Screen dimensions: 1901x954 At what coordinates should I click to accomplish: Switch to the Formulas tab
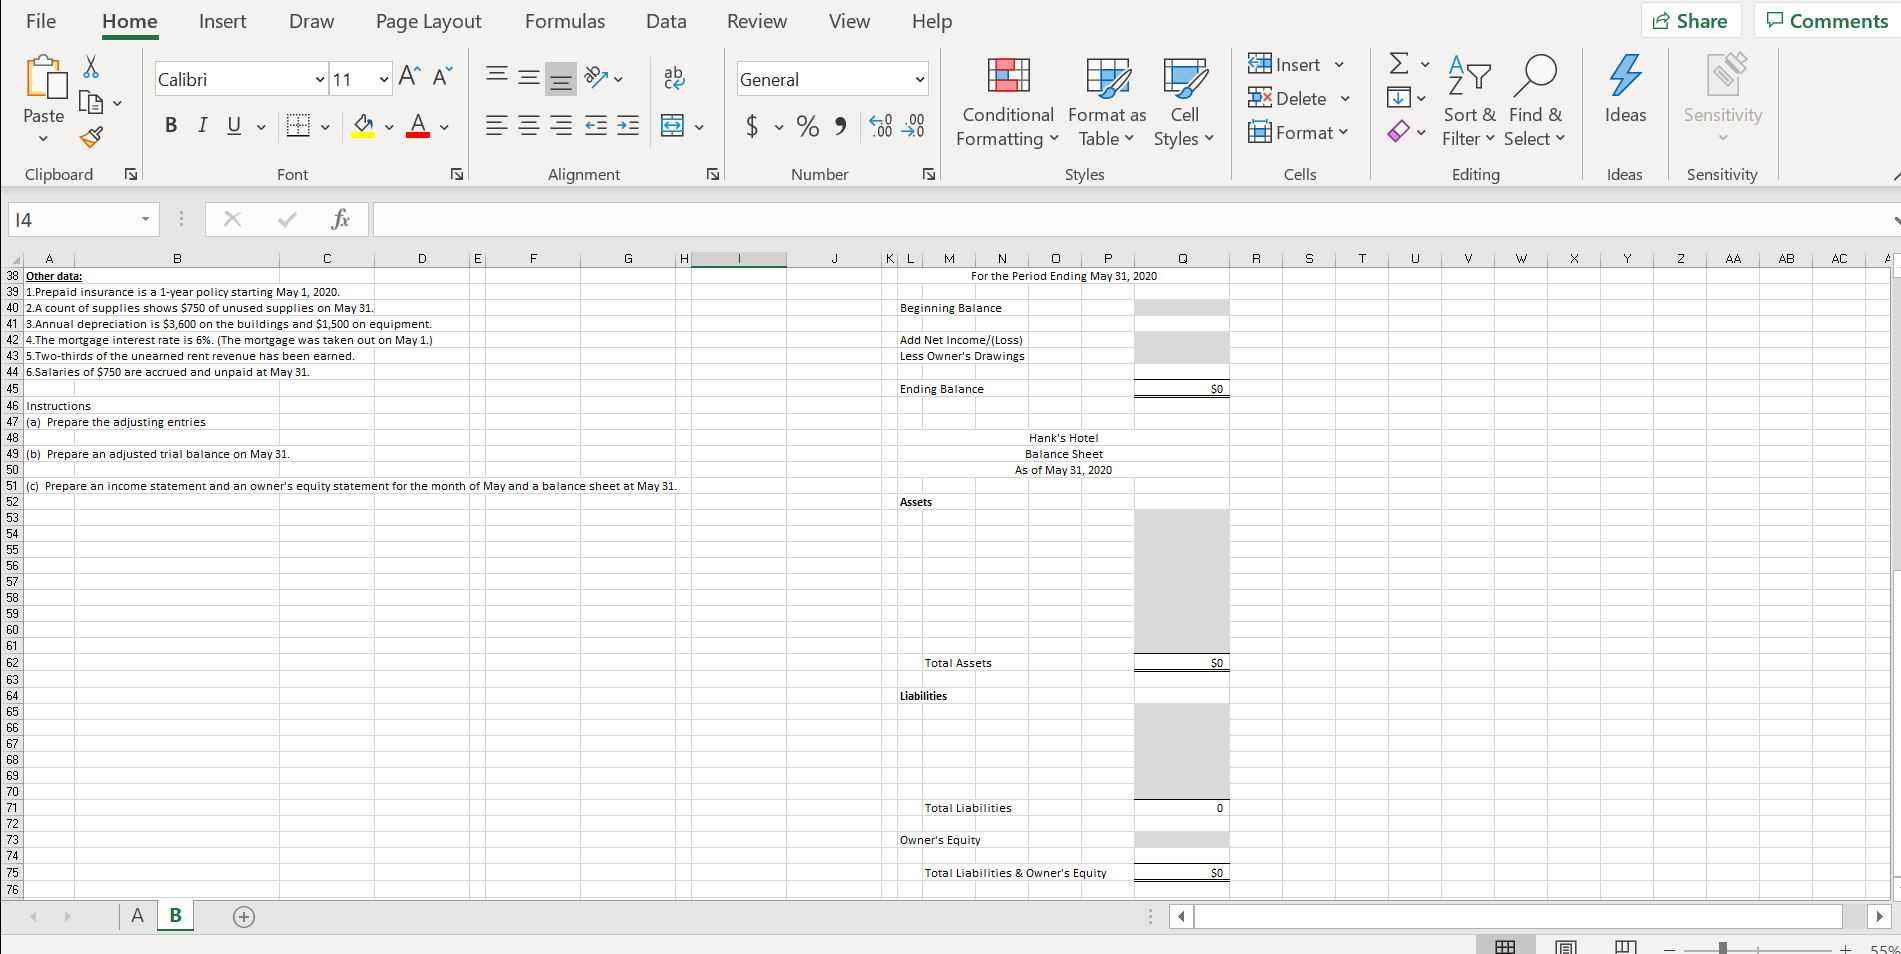565,21
